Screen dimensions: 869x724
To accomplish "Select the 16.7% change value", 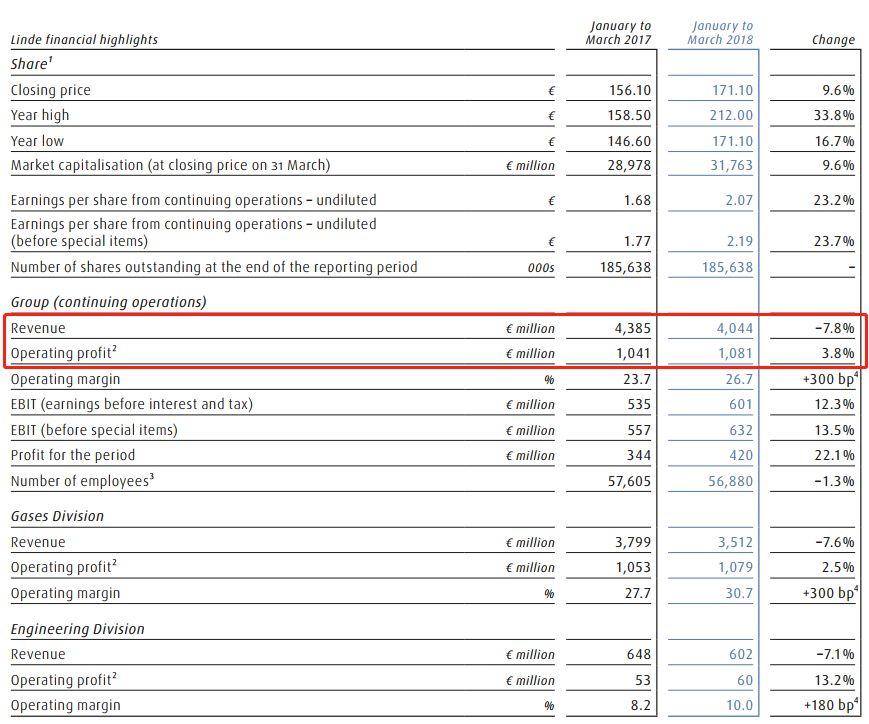I will [x=834, y=141].
